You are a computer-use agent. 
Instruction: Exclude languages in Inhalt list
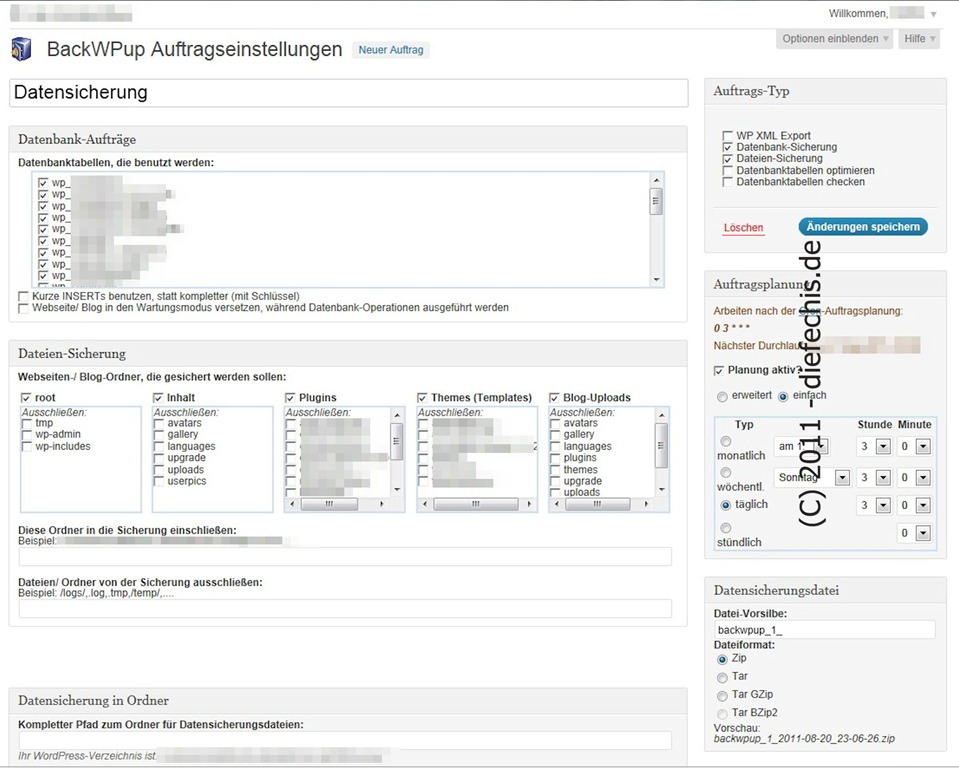[x=159, y=447]
